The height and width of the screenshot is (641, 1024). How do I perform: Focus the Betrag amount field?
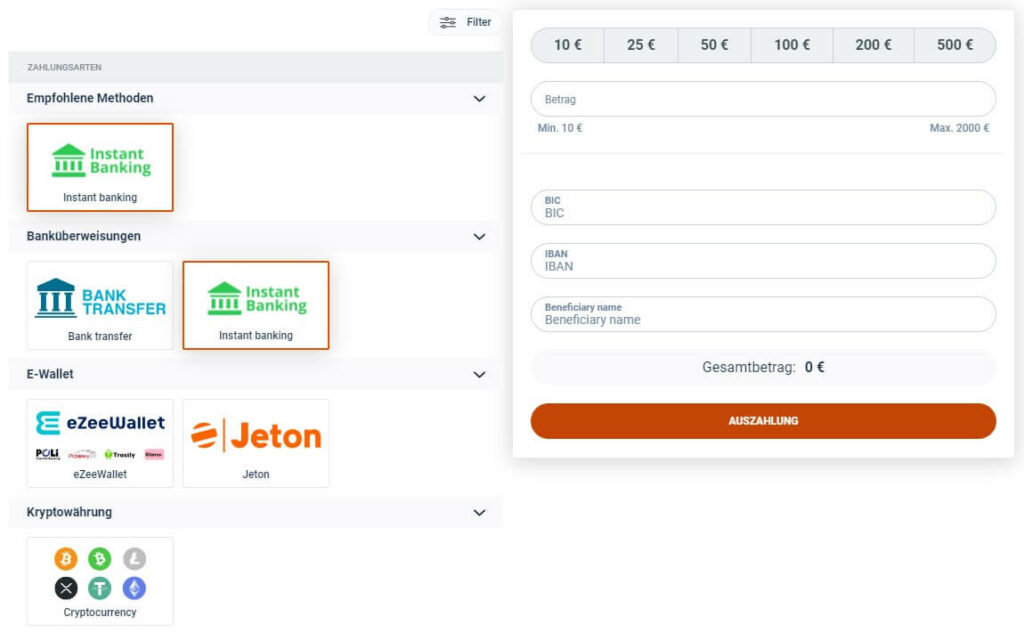pos(763,99)
